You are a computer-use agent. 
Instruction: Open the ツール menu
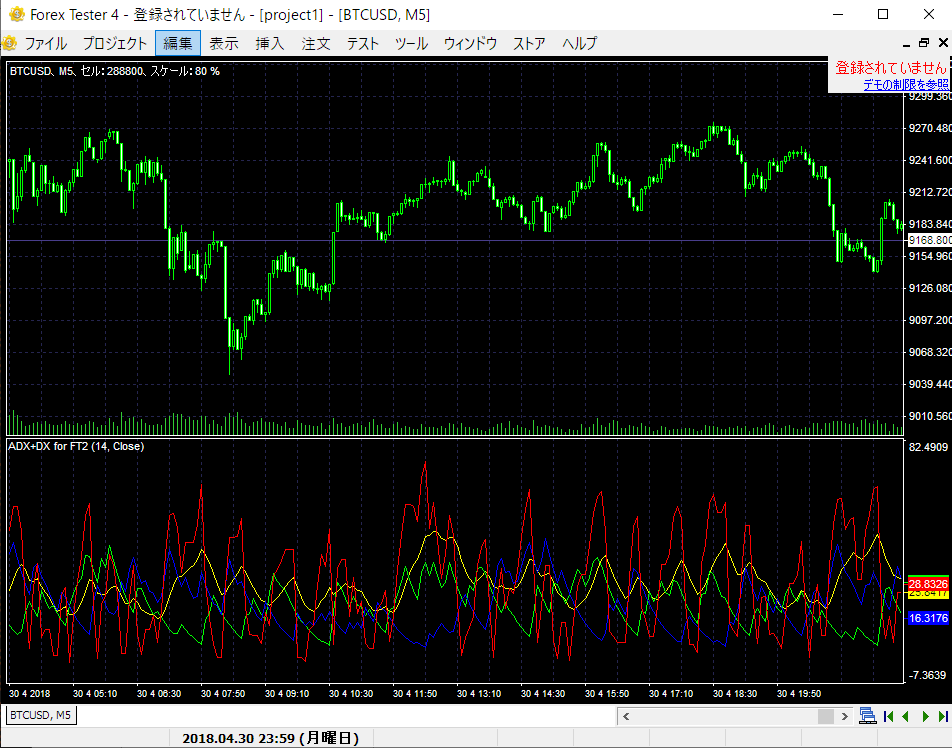412,44
